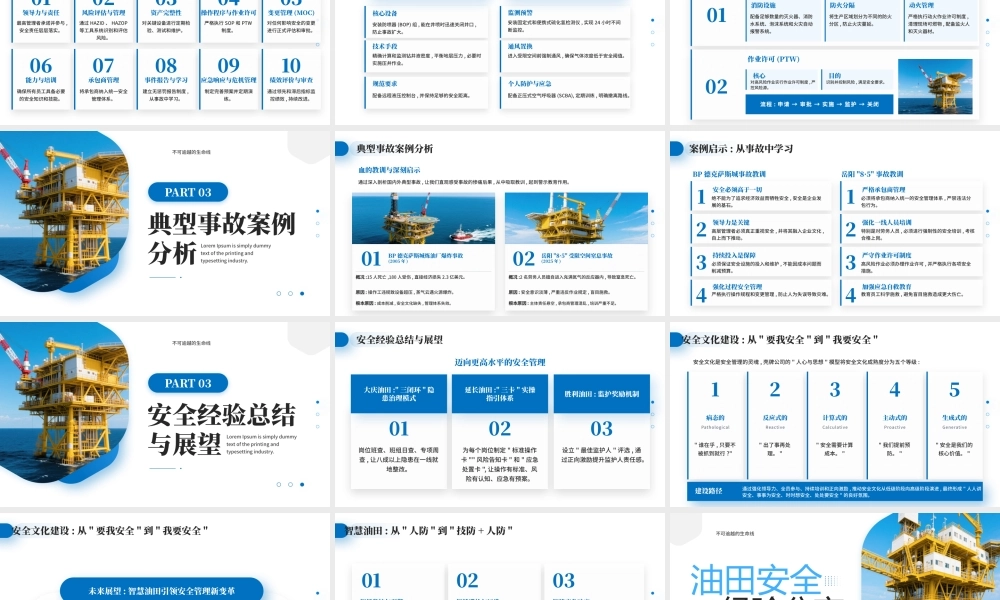Click the 作业许可 (PTW) heading
1000x600 pixels.
(x=773, y=59)
